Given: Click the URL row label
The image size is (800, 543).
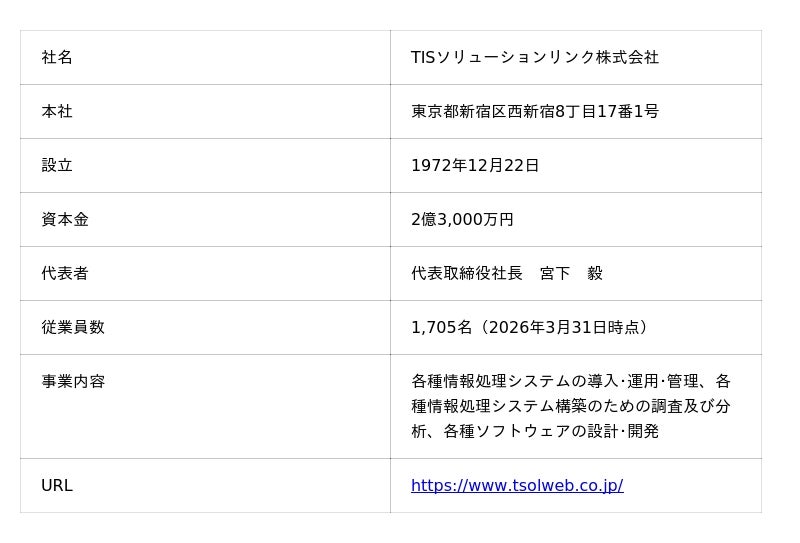Looking at the screenshot, I should click(x=57, y=485).
